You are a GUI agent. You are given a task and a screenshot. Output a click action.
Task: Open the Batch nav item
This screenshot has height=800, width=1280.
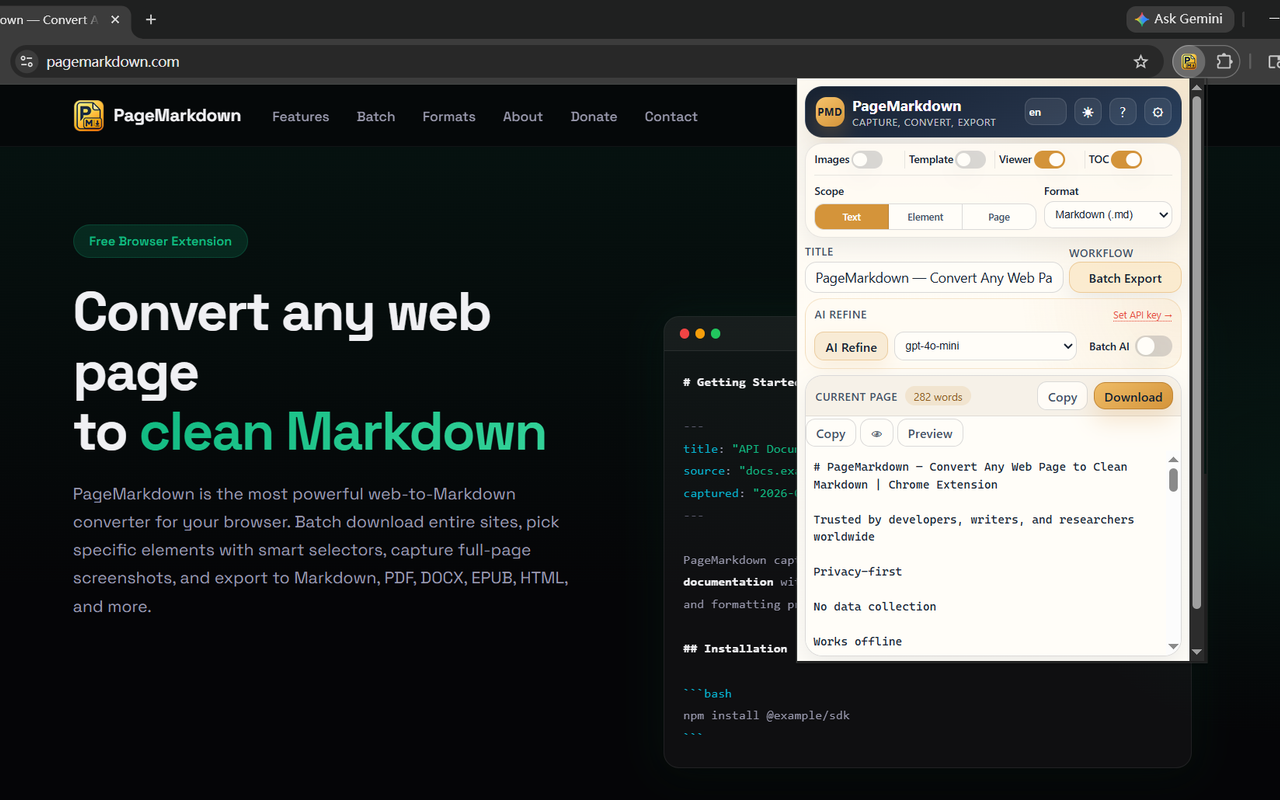tap(376, 116)
